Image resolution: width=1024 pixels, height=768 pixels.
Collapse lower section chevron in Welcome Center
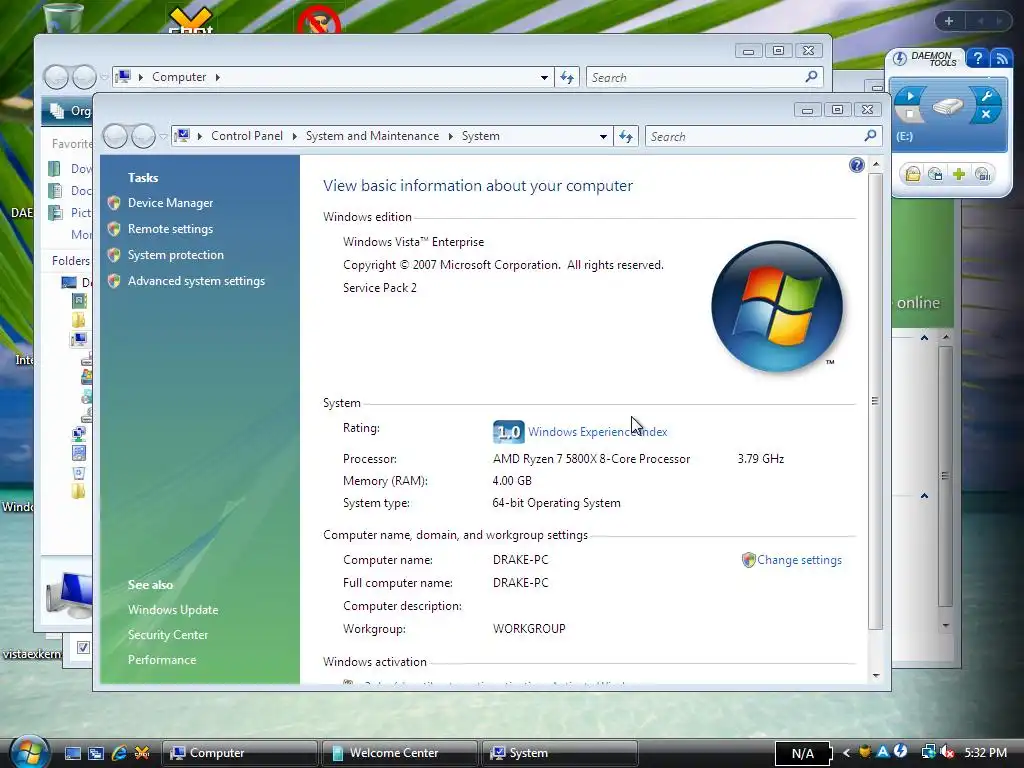pos(924,496)
